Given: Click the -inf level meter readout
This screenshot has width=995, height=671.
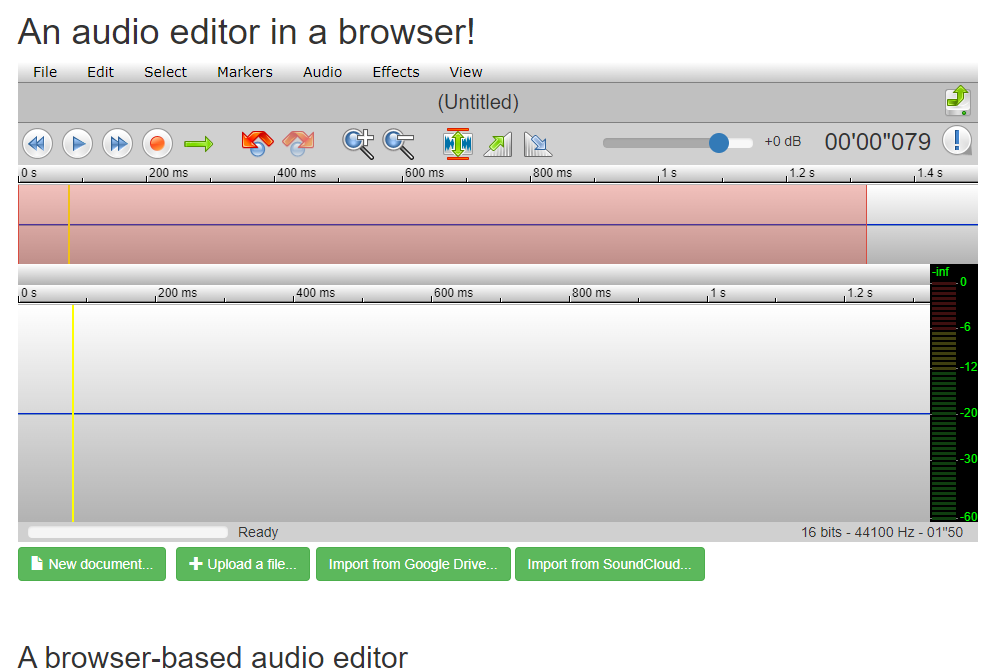Looking at the screenshot, I should pyautogui.click(x=940, y=272).
